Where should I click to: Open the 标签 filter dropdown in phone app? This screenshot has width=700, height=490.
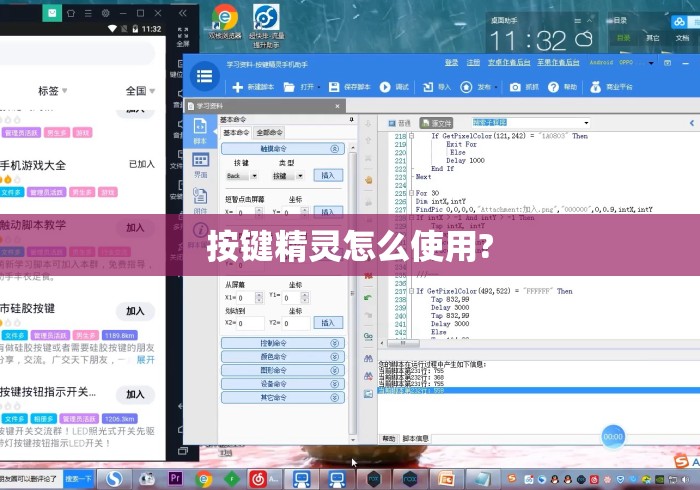(x=53, y=91)
